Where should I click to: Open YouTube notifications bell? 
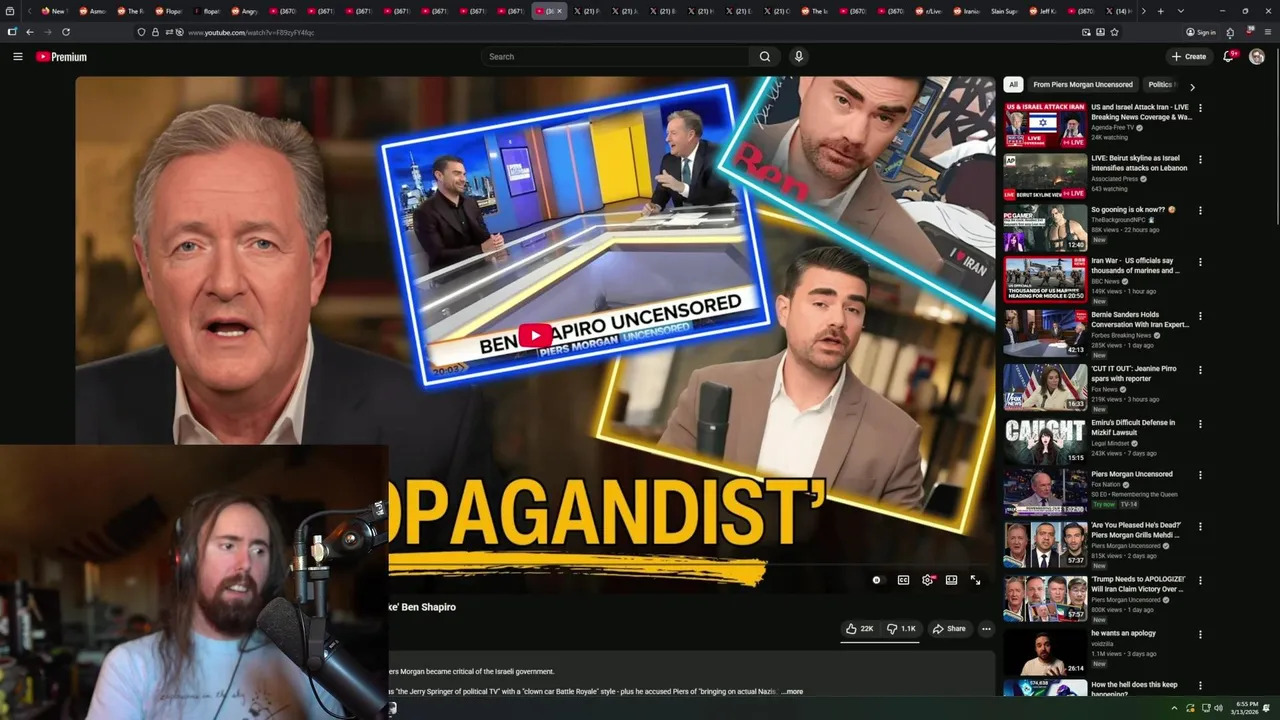pos(1228,57)
